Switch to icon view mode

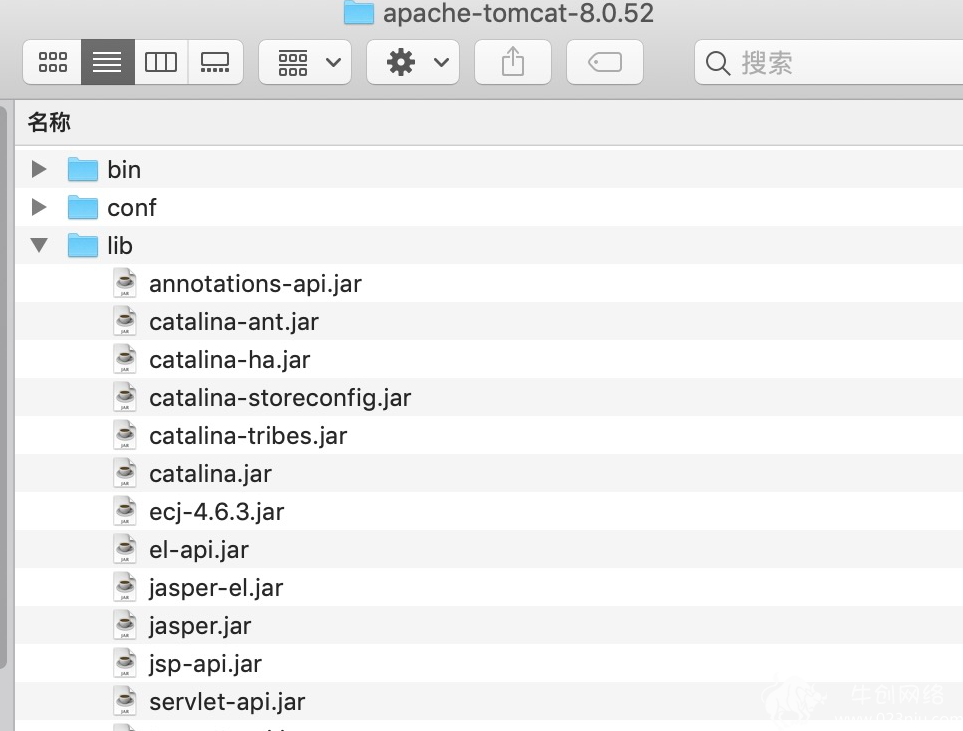52,62
